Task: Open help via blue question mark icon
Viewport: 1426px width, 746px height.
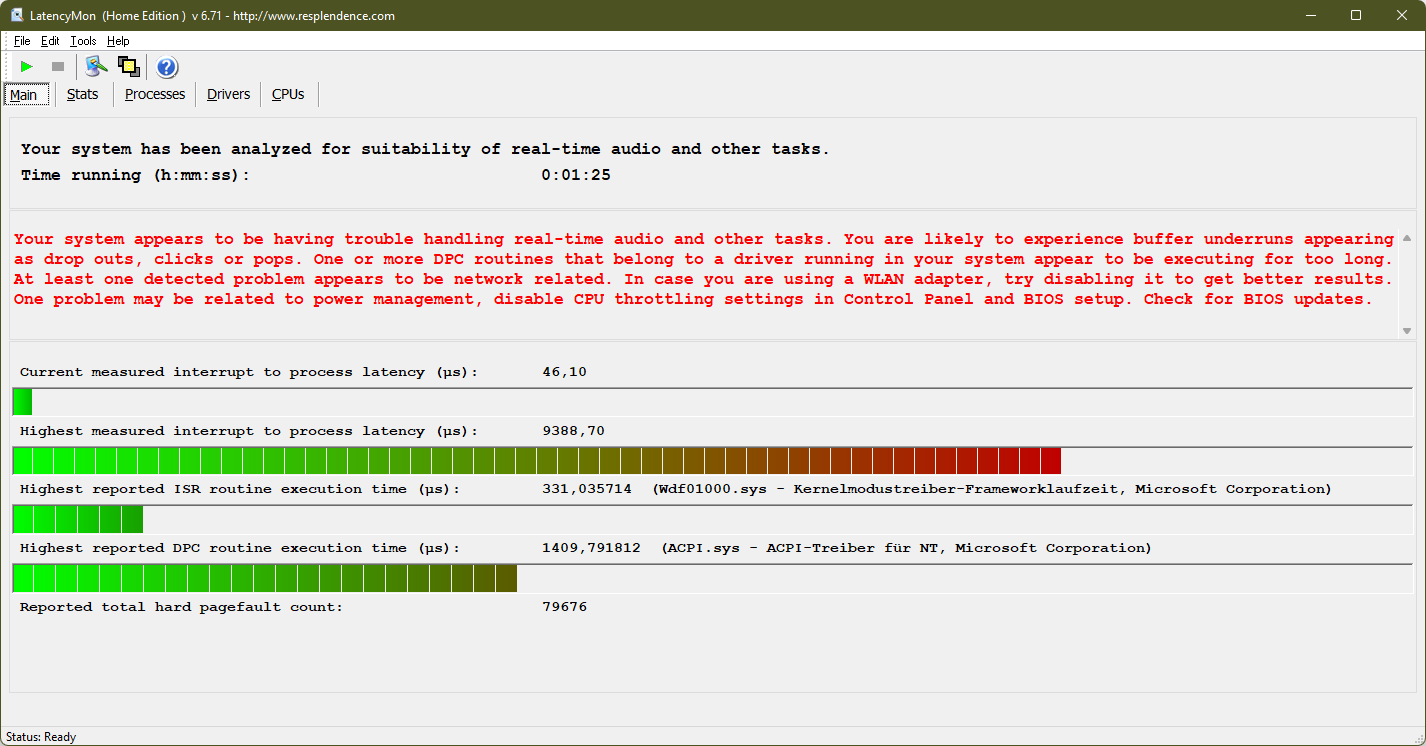Action: click(x=167, y=67)
